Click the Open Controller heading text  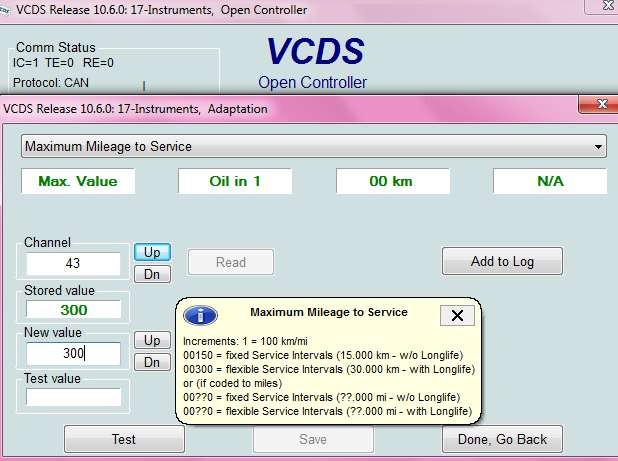tap(313, 82)
